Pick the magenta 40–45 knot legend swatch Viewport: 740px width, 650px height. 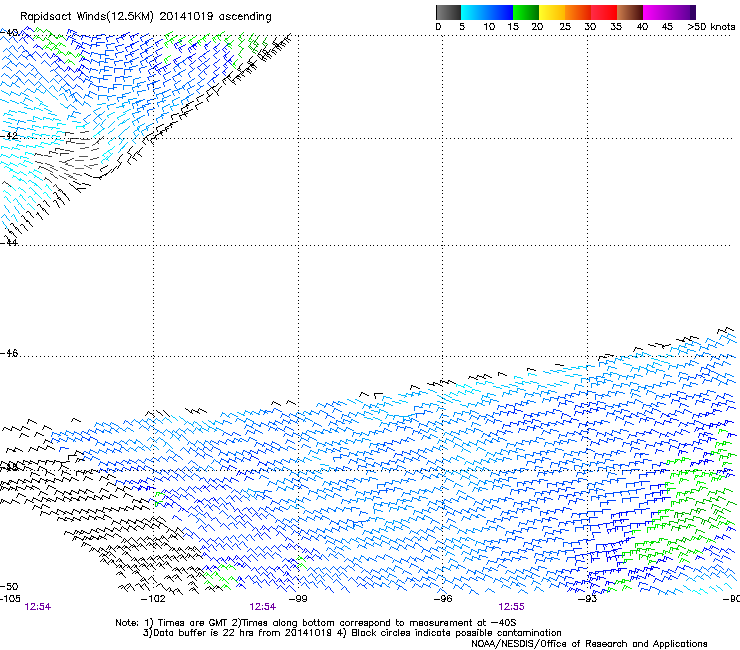[656, 12]
